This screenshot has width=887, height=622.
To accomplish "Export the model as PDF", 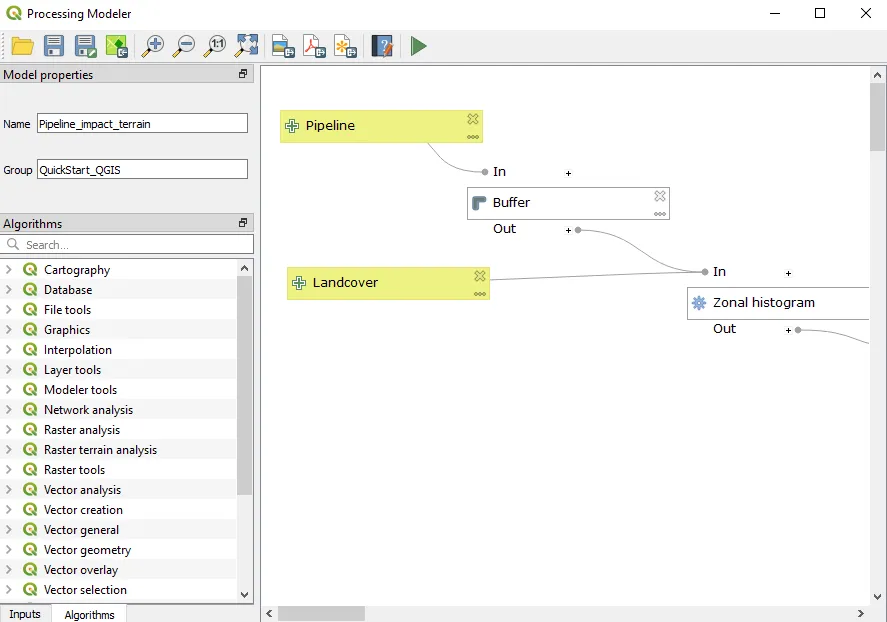I will coord(315,46).
